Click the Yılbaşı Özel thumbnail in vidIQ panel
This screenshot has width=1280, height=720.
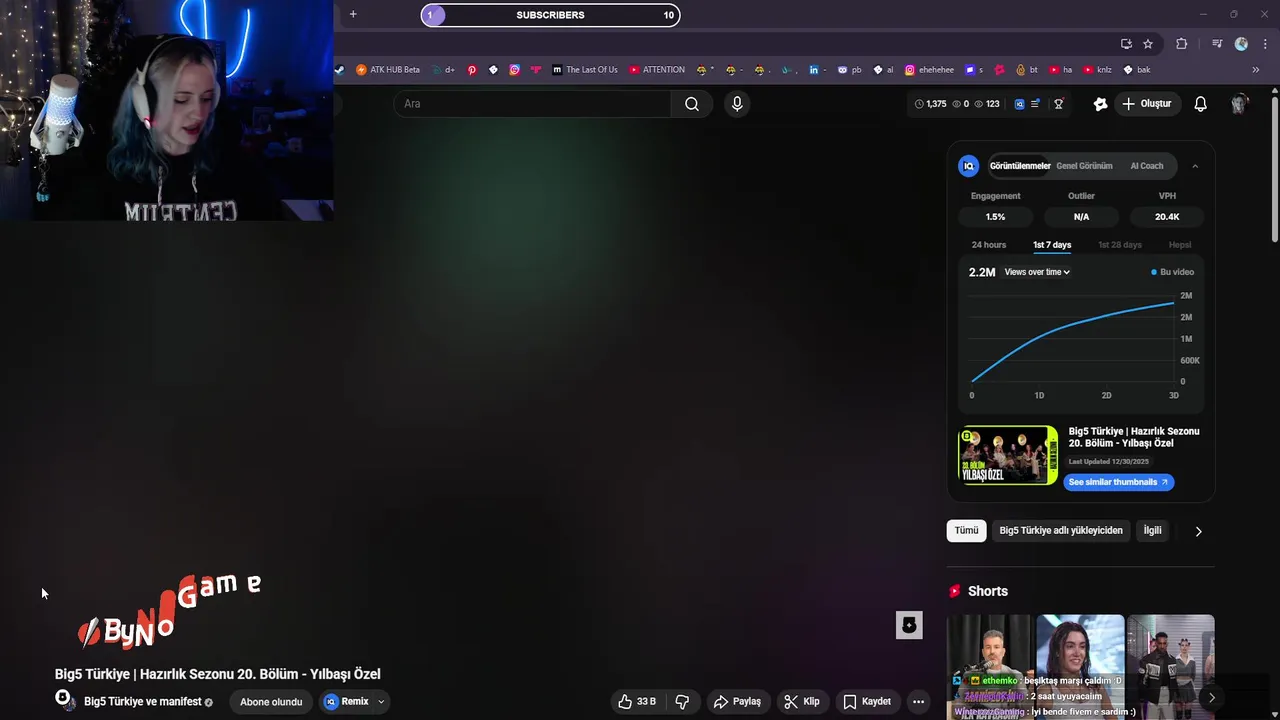point(1008,455)
